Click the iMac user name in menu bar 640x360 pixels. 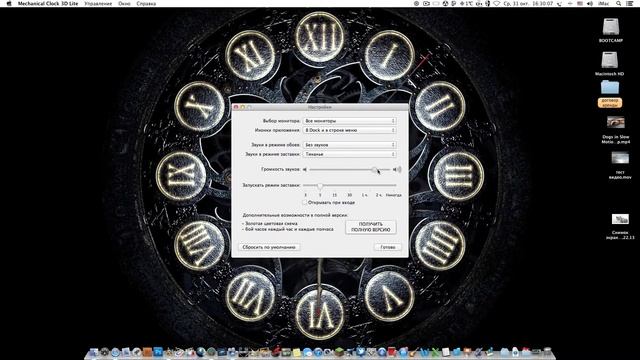[x=603, y=3]
